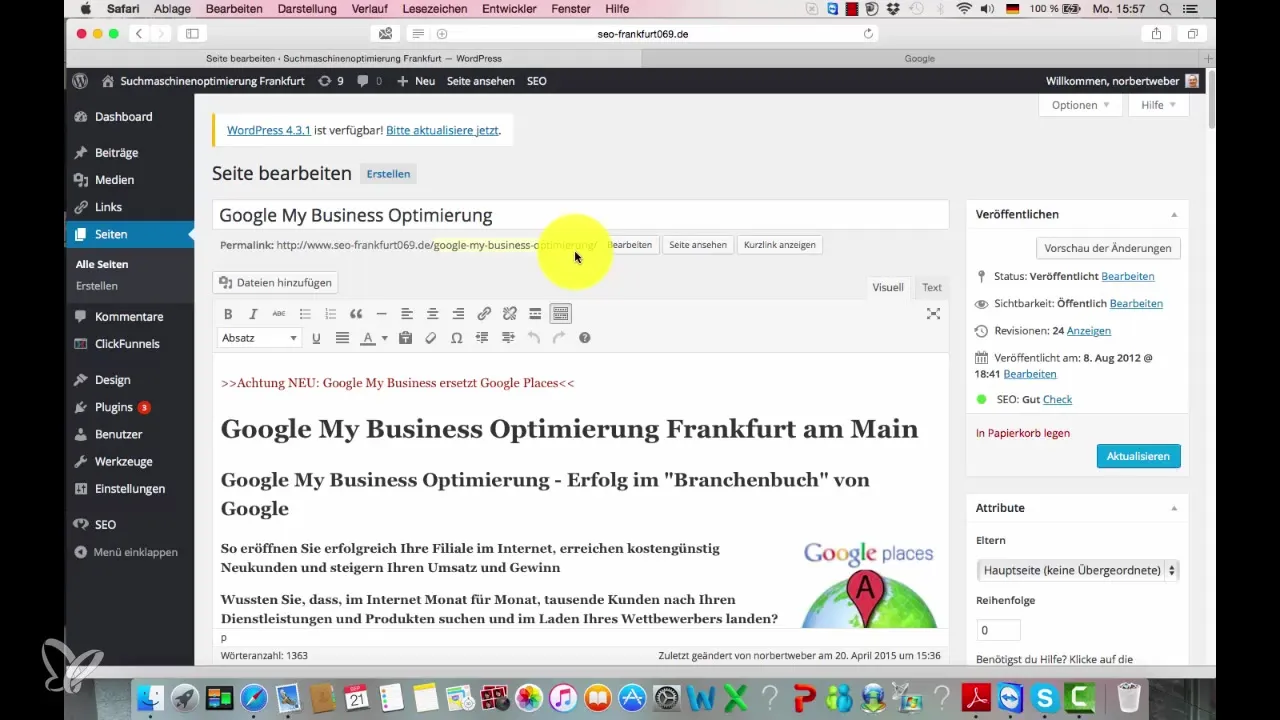Insert a numbered list
This screenshot has width=1280, height=720.
330,313
